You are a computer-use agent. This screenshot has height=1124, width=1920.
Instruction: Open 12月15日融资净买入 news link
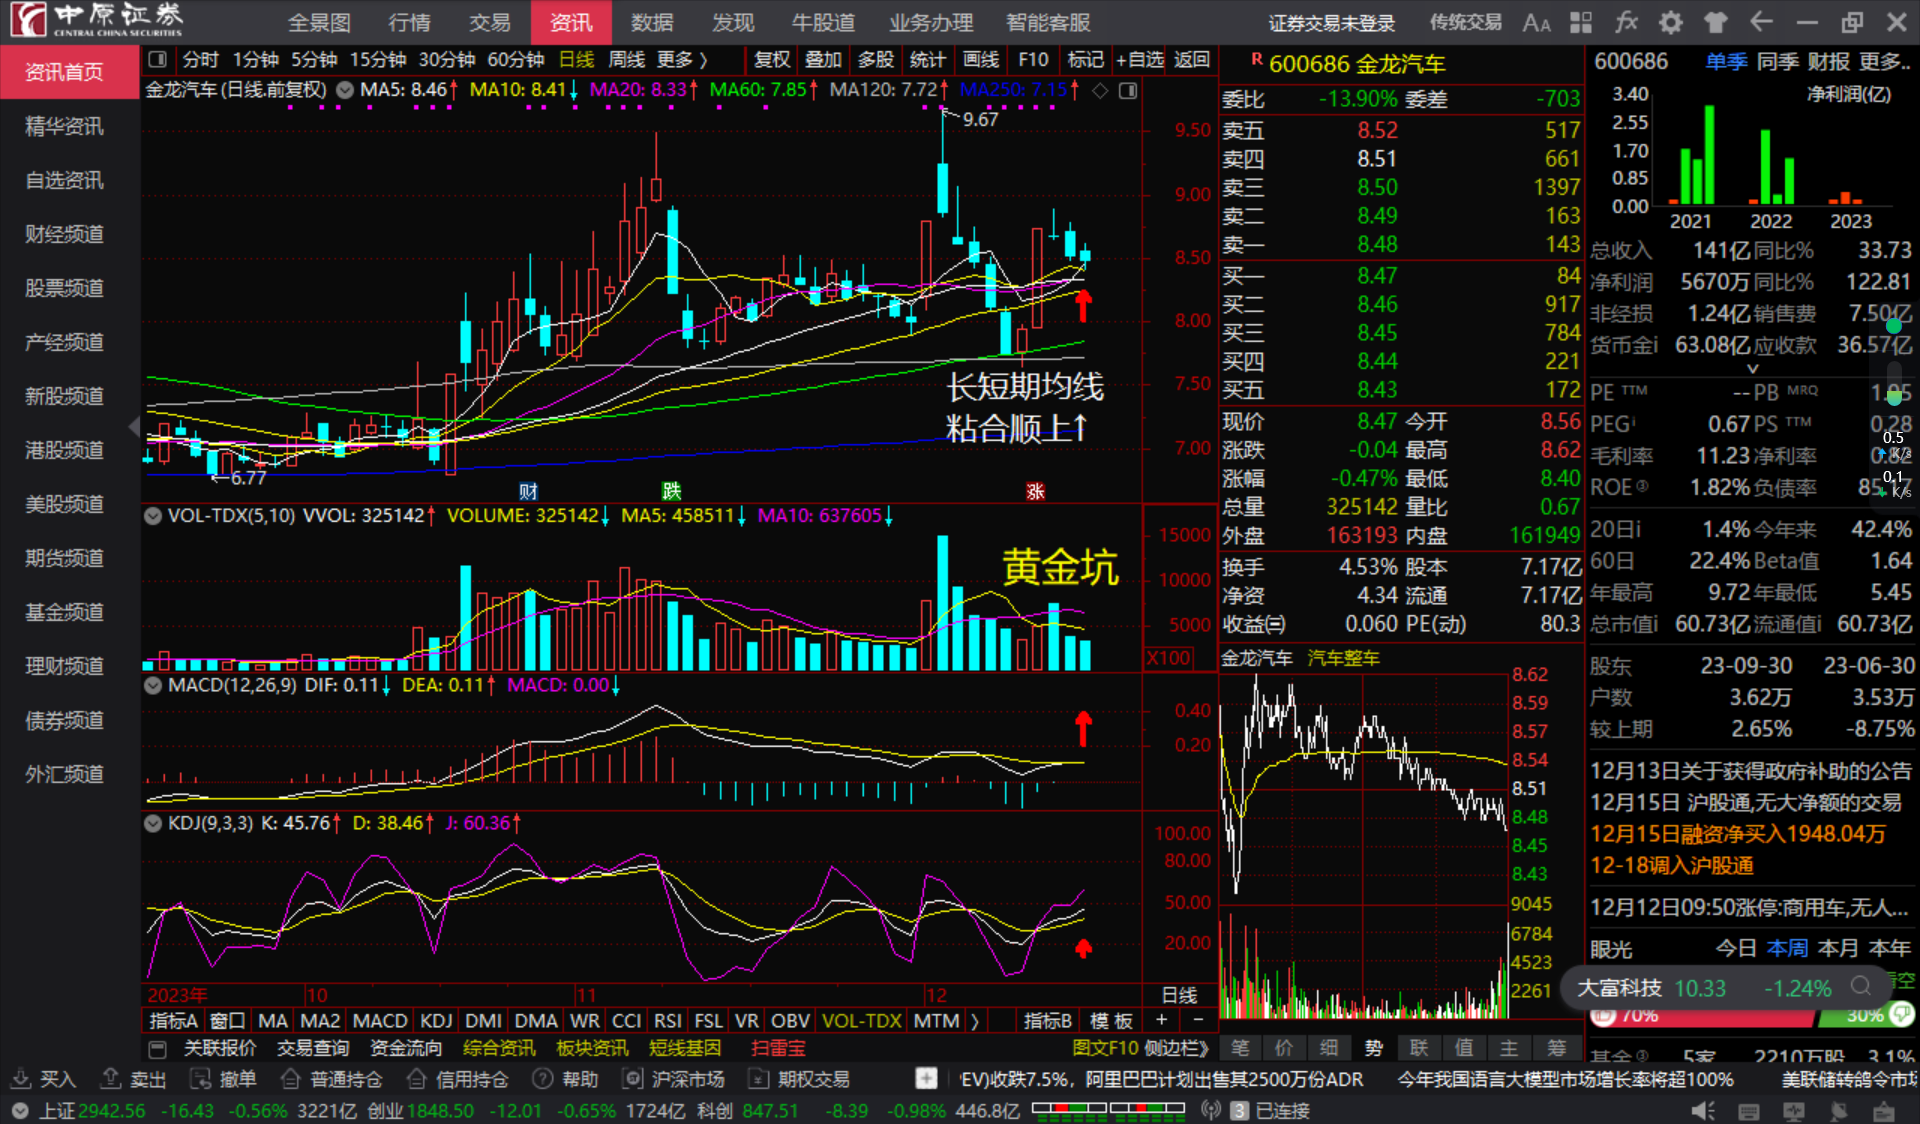point(1738,834)
